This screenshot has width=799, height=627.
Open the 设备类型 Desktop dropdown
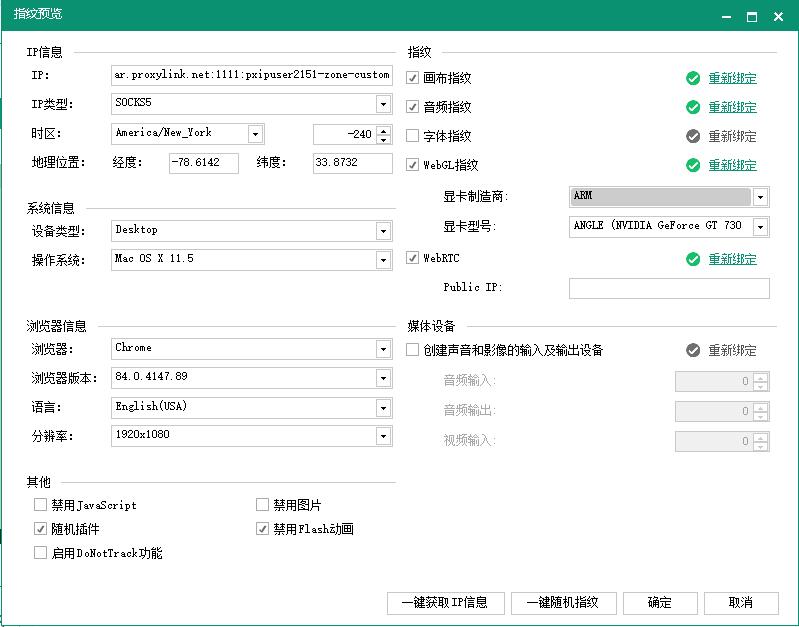tap(383, 231)
